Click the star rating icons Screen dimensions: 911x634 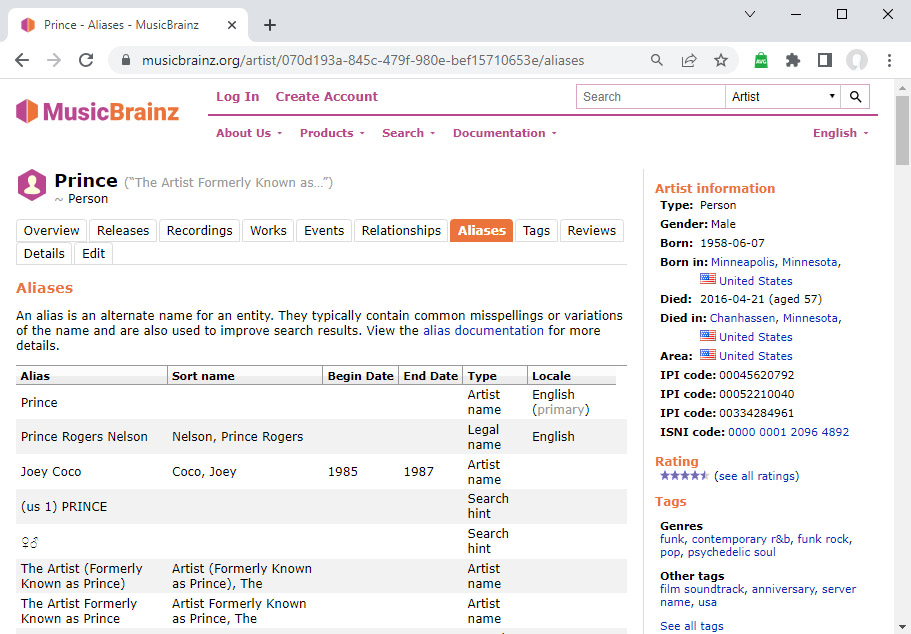(684, 475)
